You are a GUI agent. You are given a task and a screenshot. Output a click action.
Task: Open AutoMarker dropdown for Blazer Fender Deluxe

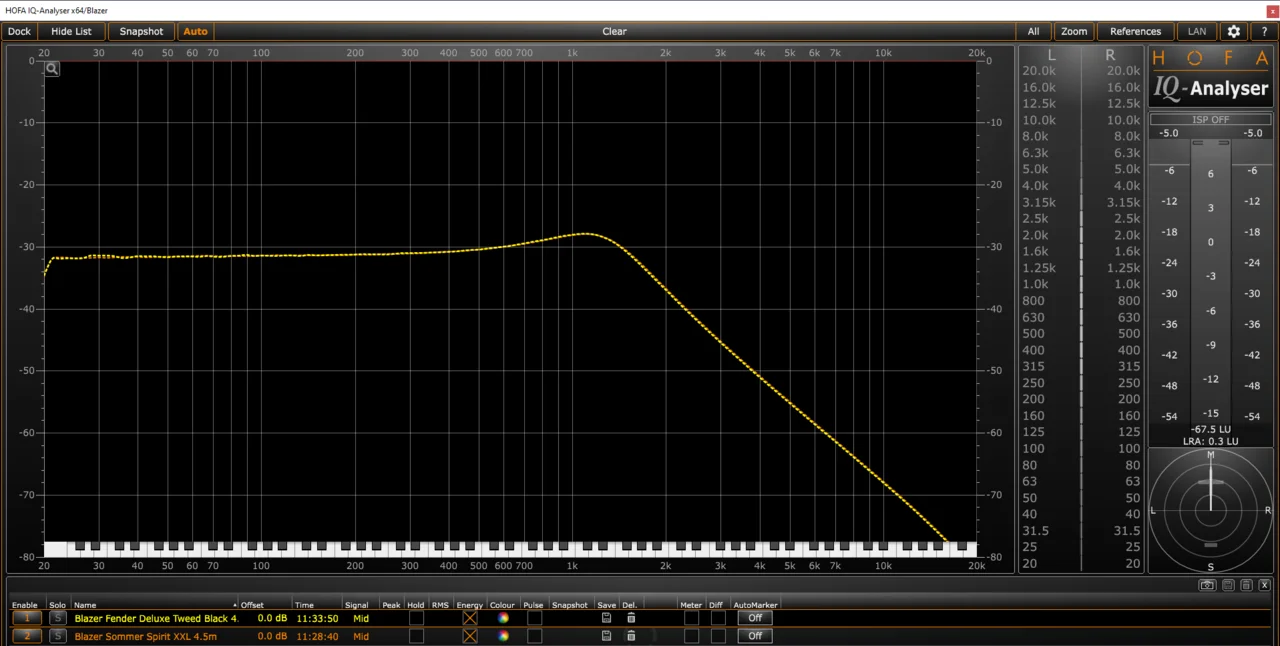(755, 618)
